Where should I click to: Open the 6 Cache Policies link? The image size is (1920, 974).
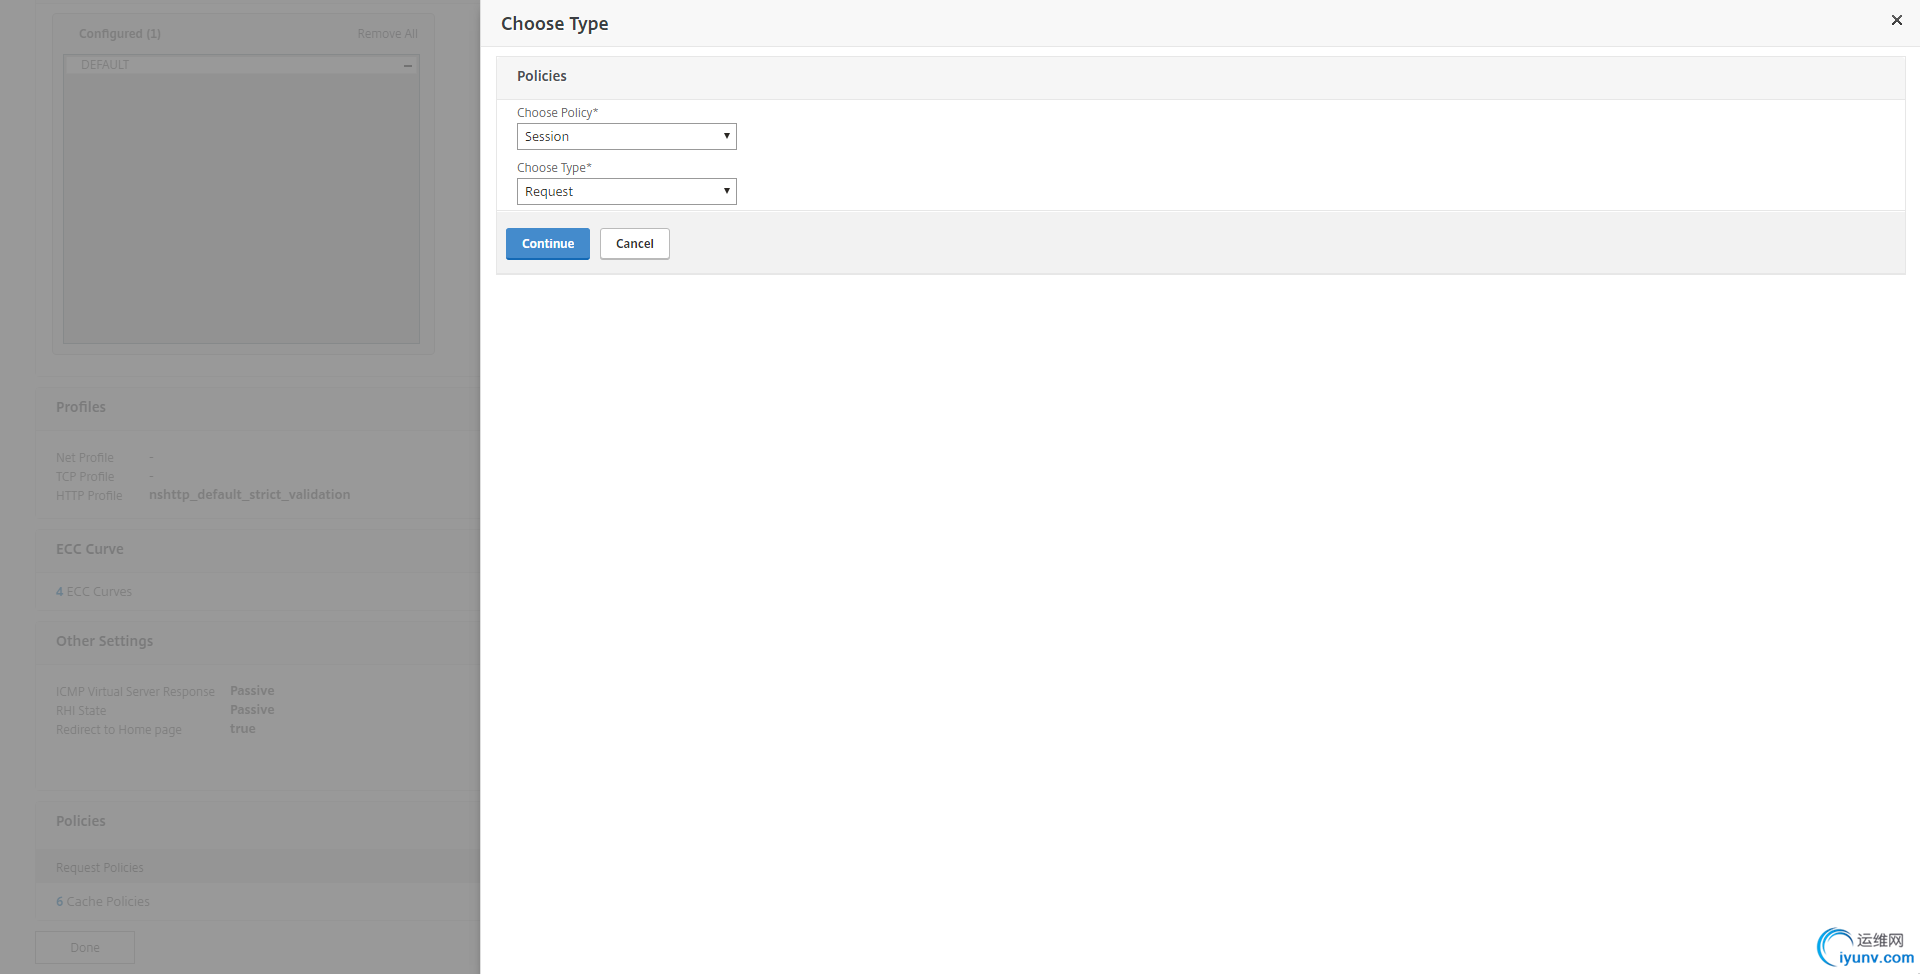point(103,902)
